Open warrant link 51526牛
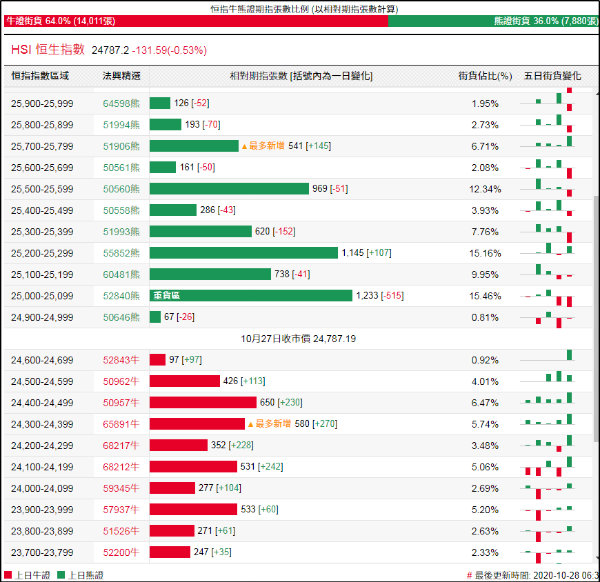Image resolution: width=600 pixels, height=582 pixels. [x=121, y=531]
